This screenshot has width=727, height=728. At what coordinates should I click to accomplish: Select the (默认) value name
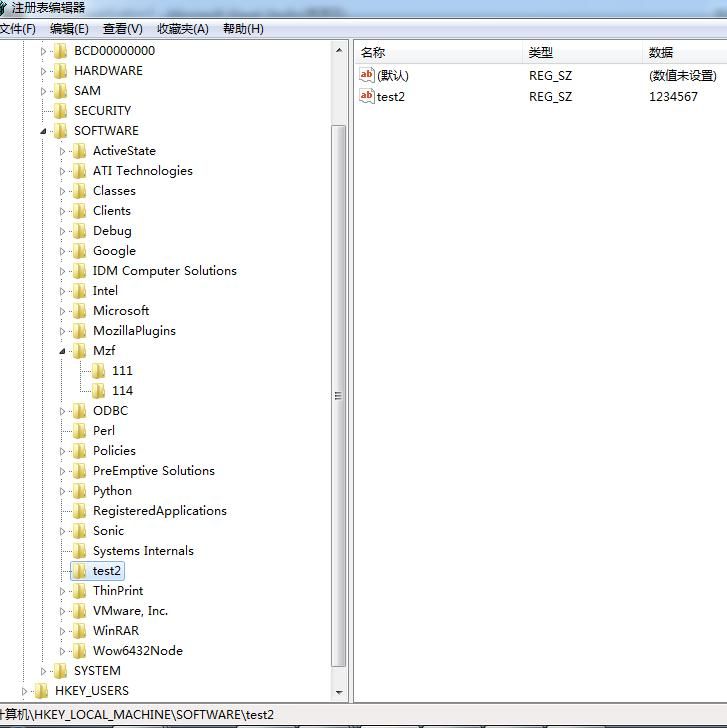pos(393,75)
